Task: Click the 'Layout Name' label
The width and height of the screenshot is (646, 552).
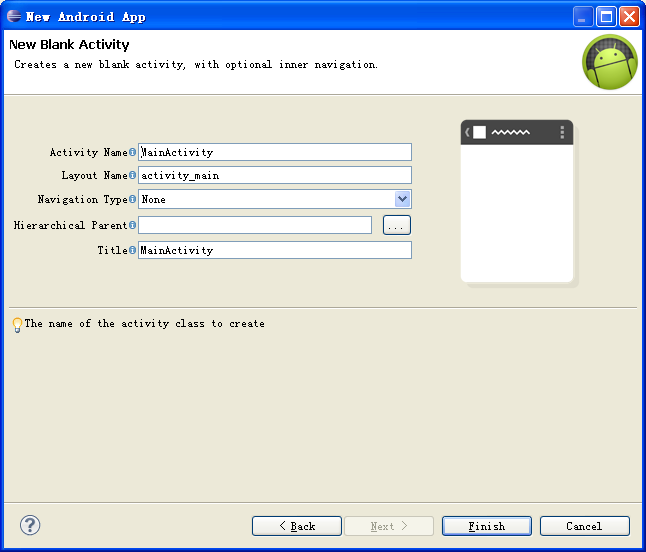Action: tap(94, 175)
